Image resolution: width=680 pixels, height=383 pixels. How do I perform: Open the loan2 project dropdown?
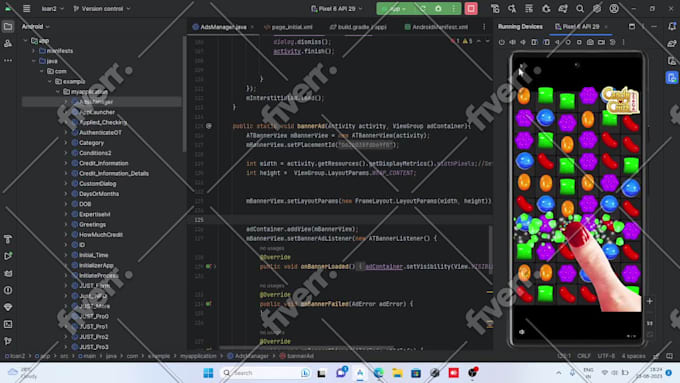52,9
